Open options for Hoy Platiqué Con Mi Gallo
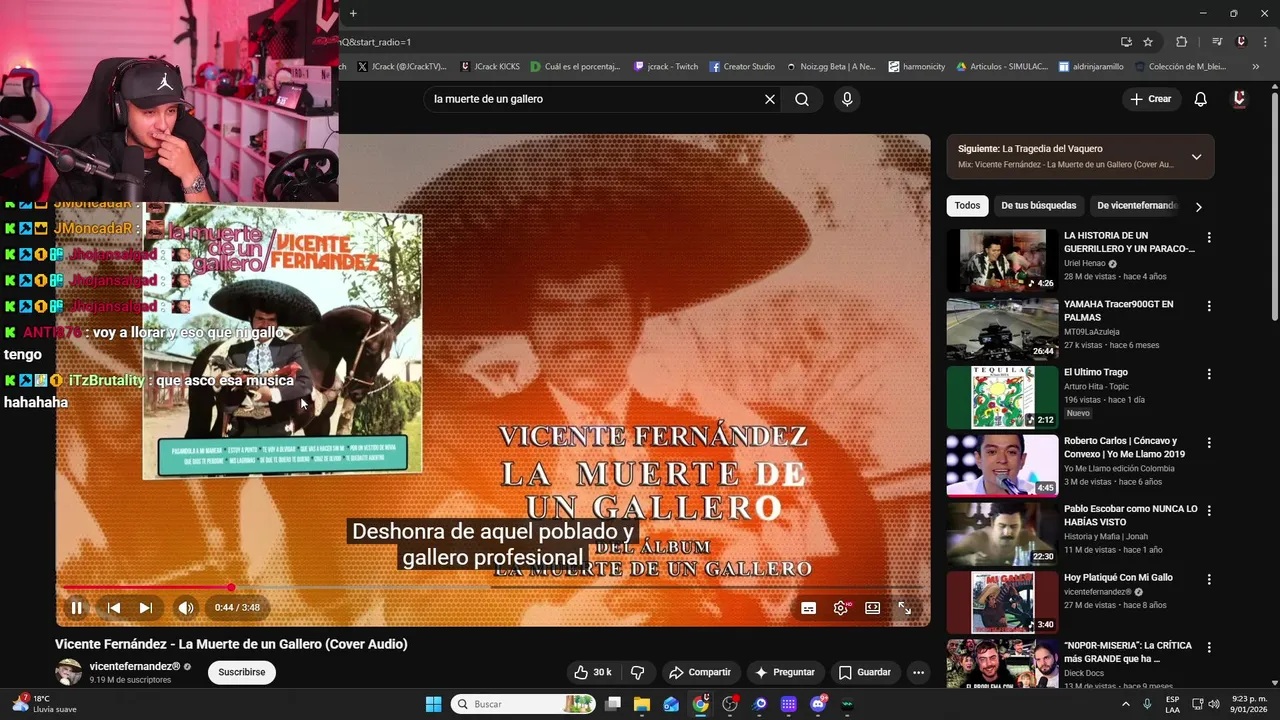This screenshot has width=1280, height=720. (1209, 579)
